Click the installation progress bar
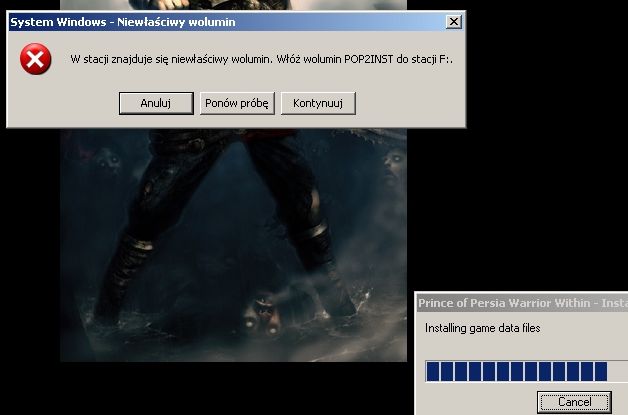 (x=526, y=371)
